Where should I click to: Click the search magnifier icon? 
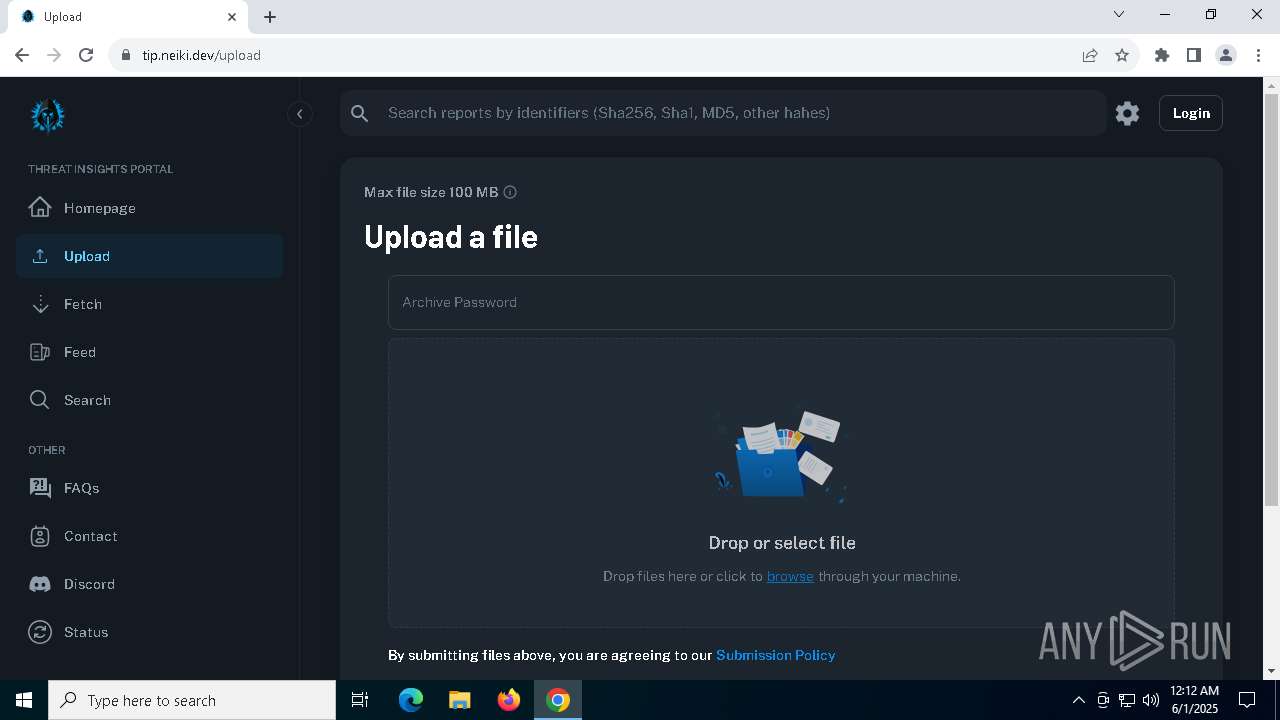point(360,113)
